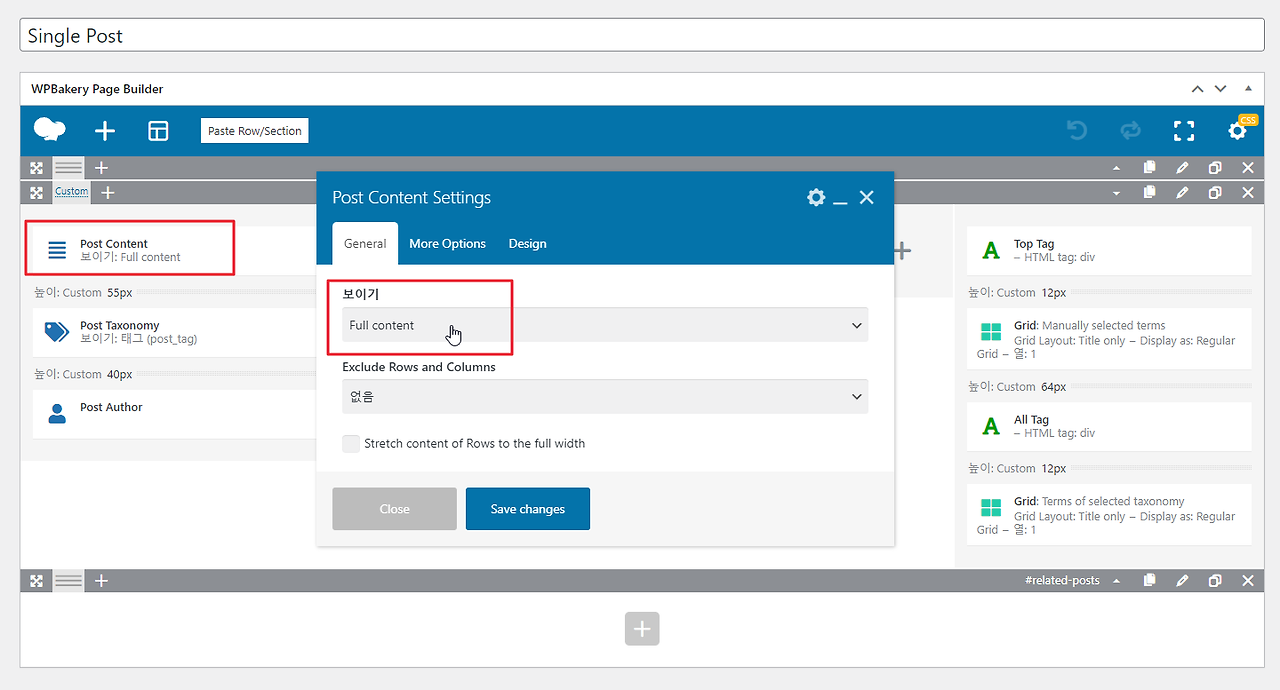The width and height of the screenshot is (1280, 690).
Task: Add column in the topmost row bar
Action: click(101, 167)
